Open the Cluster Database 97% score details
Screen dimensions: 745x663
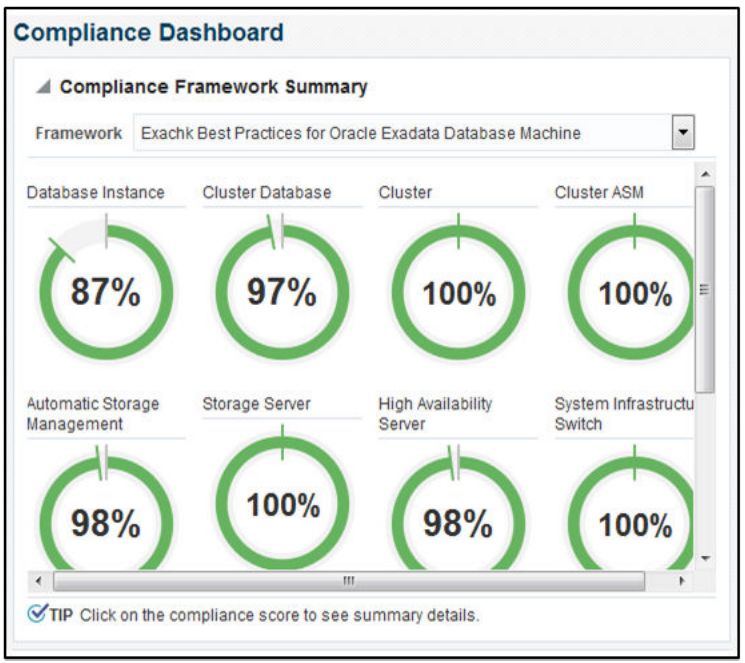tap(282, 293)
